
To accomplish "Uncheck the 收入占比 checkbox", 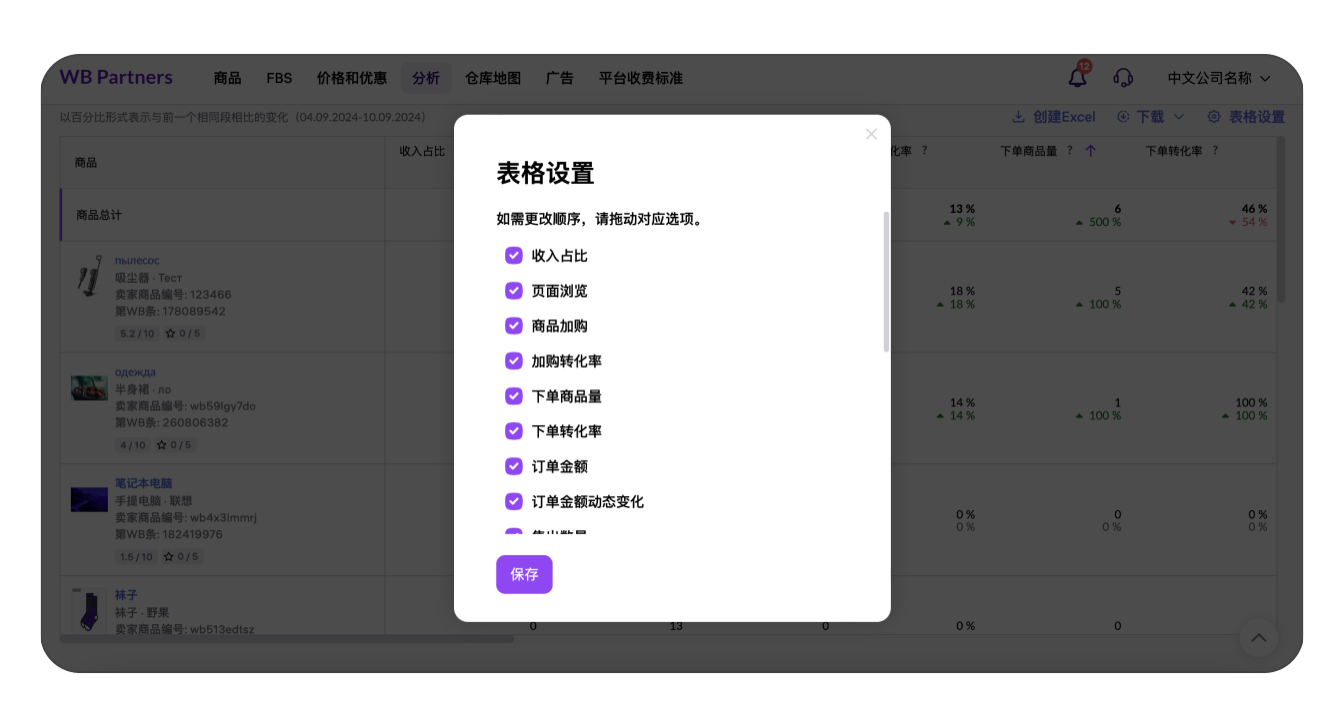I will pos(514,256).
